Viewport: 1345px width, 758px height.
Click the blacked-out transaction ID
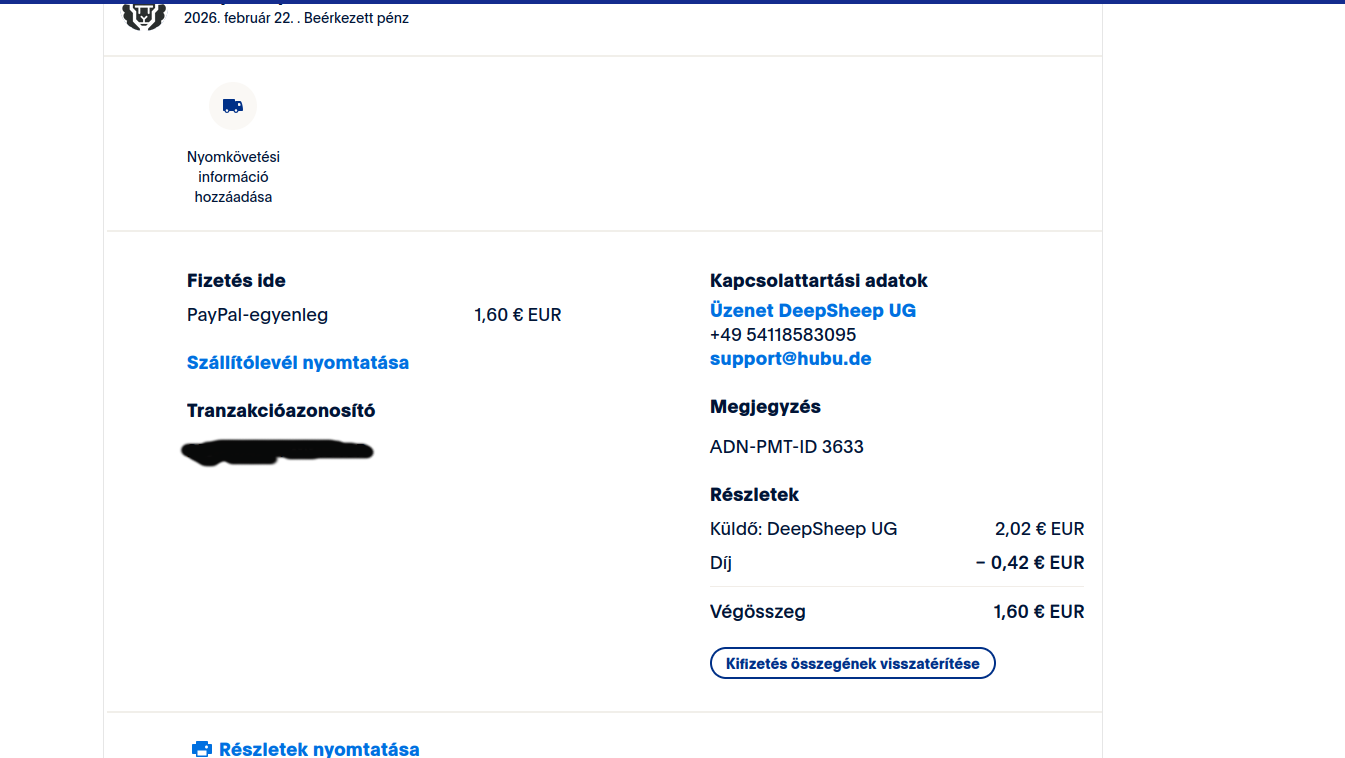coord(278,452)
